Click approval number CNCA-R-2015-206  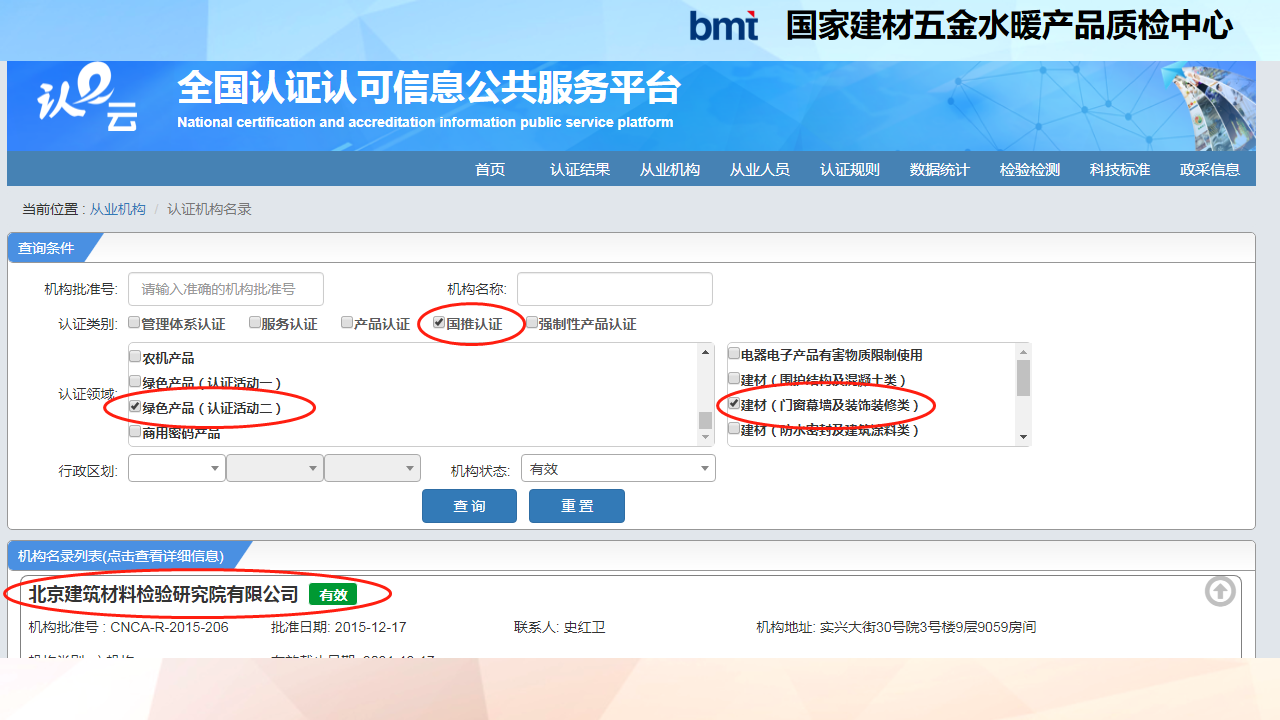(170, 628)
